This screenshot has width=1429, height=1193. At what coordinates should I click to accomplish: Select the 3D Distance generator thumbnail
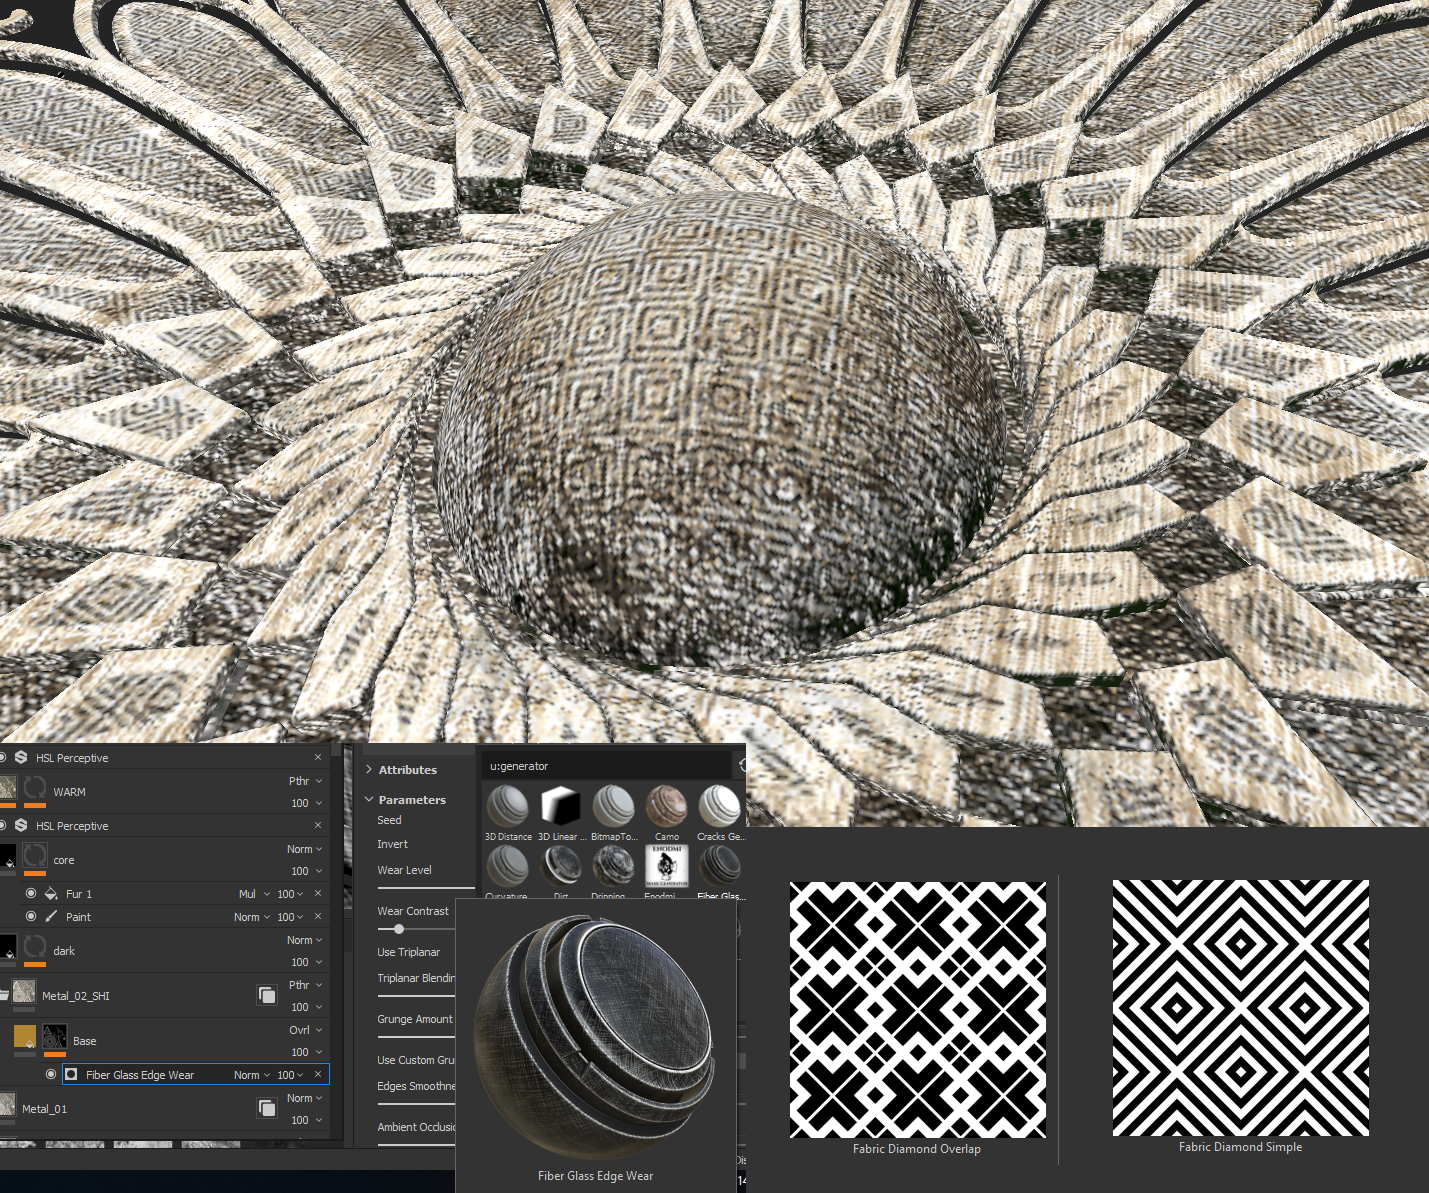pos(507,806)
